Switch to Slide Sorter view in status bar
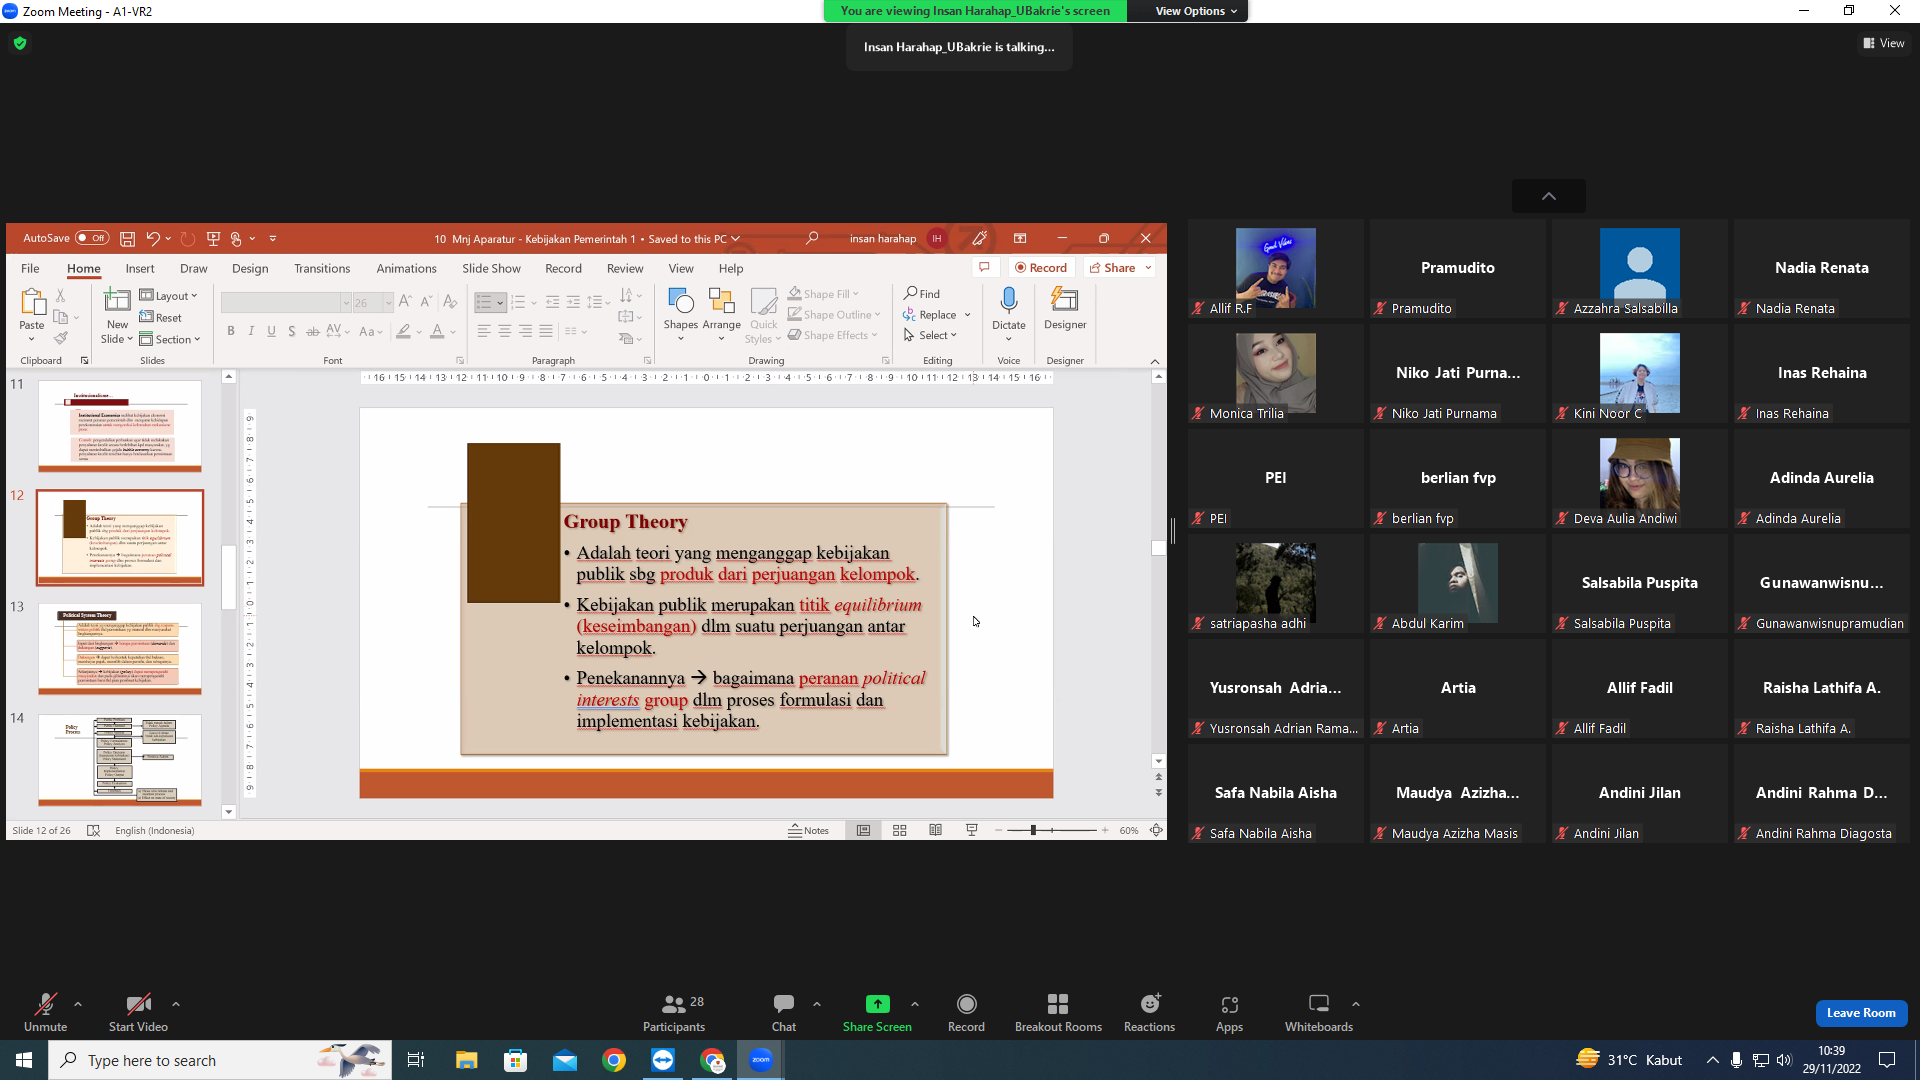Screen dimensions: 1920x1080 click(900, 831)
